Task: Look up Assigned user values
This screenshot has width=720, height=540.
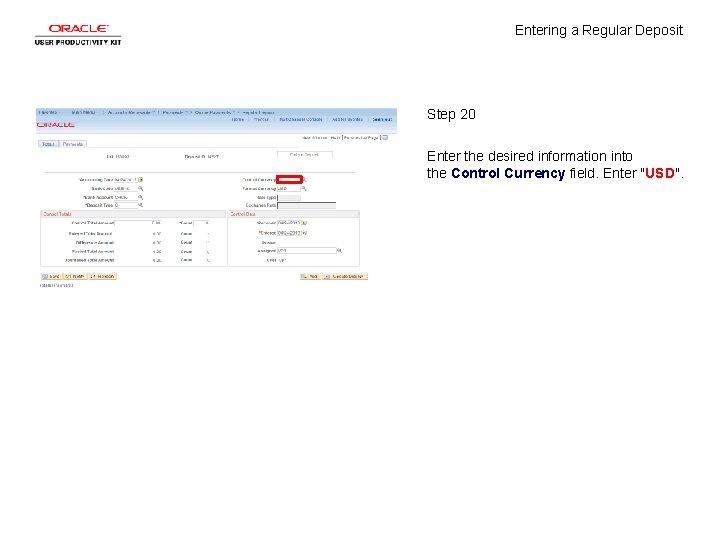Action: coord(339,251)
